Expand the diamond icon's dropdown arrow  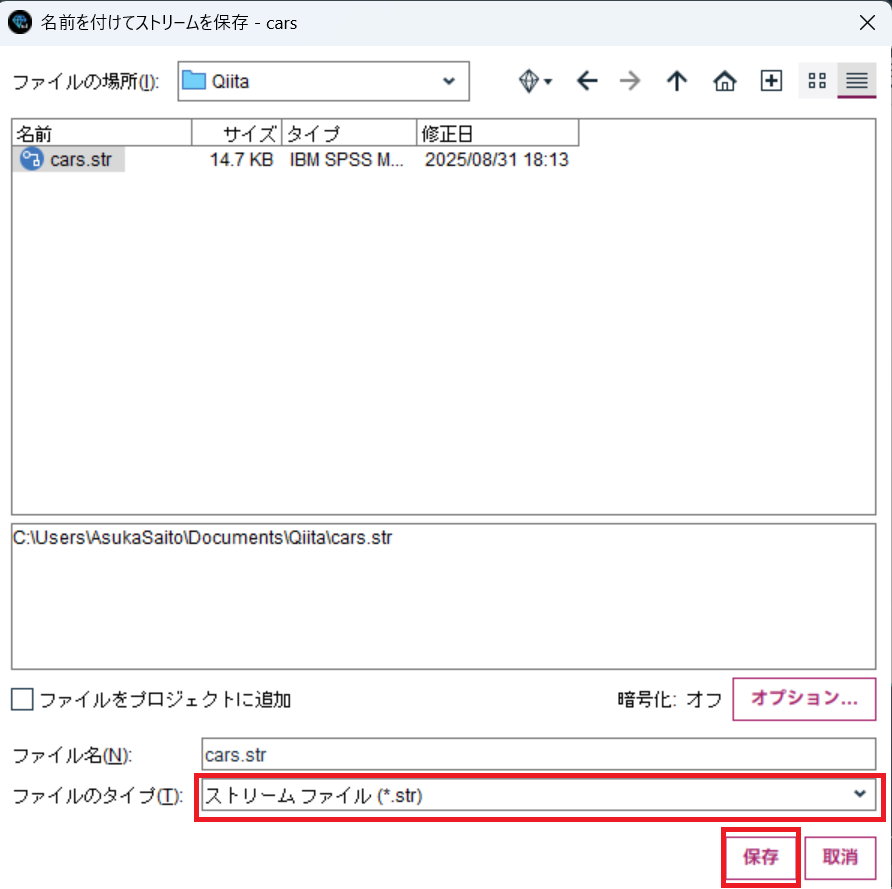546,81
